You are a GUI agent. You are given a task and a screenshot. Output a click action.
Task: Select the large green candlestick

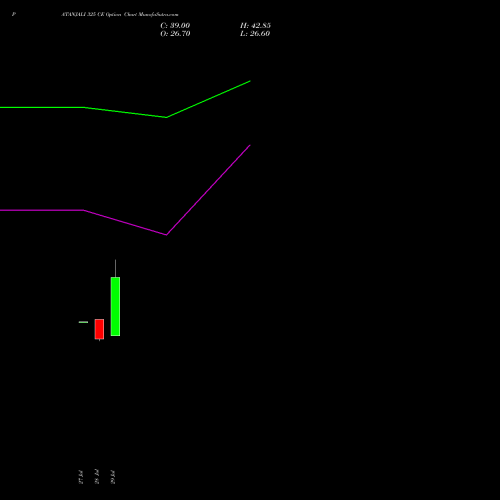(115, 306)
